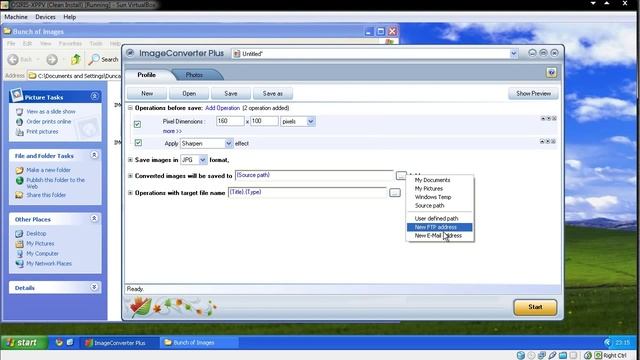
Task: Click the more >> link
Action: point(172,131)
